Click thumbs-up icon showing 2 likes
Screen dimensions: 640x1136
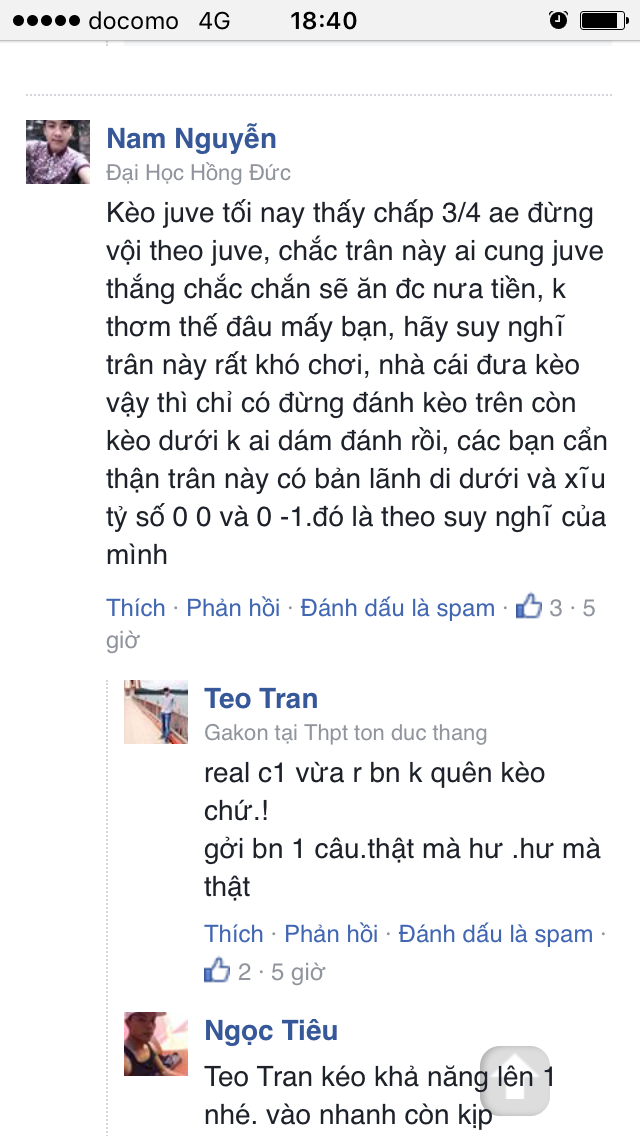[217, 971]
